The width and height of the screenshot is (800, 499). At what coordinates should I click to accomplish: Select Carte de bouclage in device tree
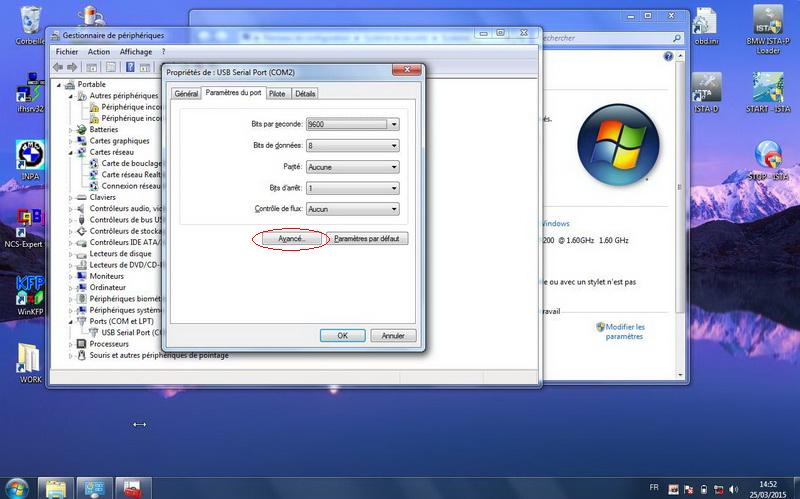131,163
